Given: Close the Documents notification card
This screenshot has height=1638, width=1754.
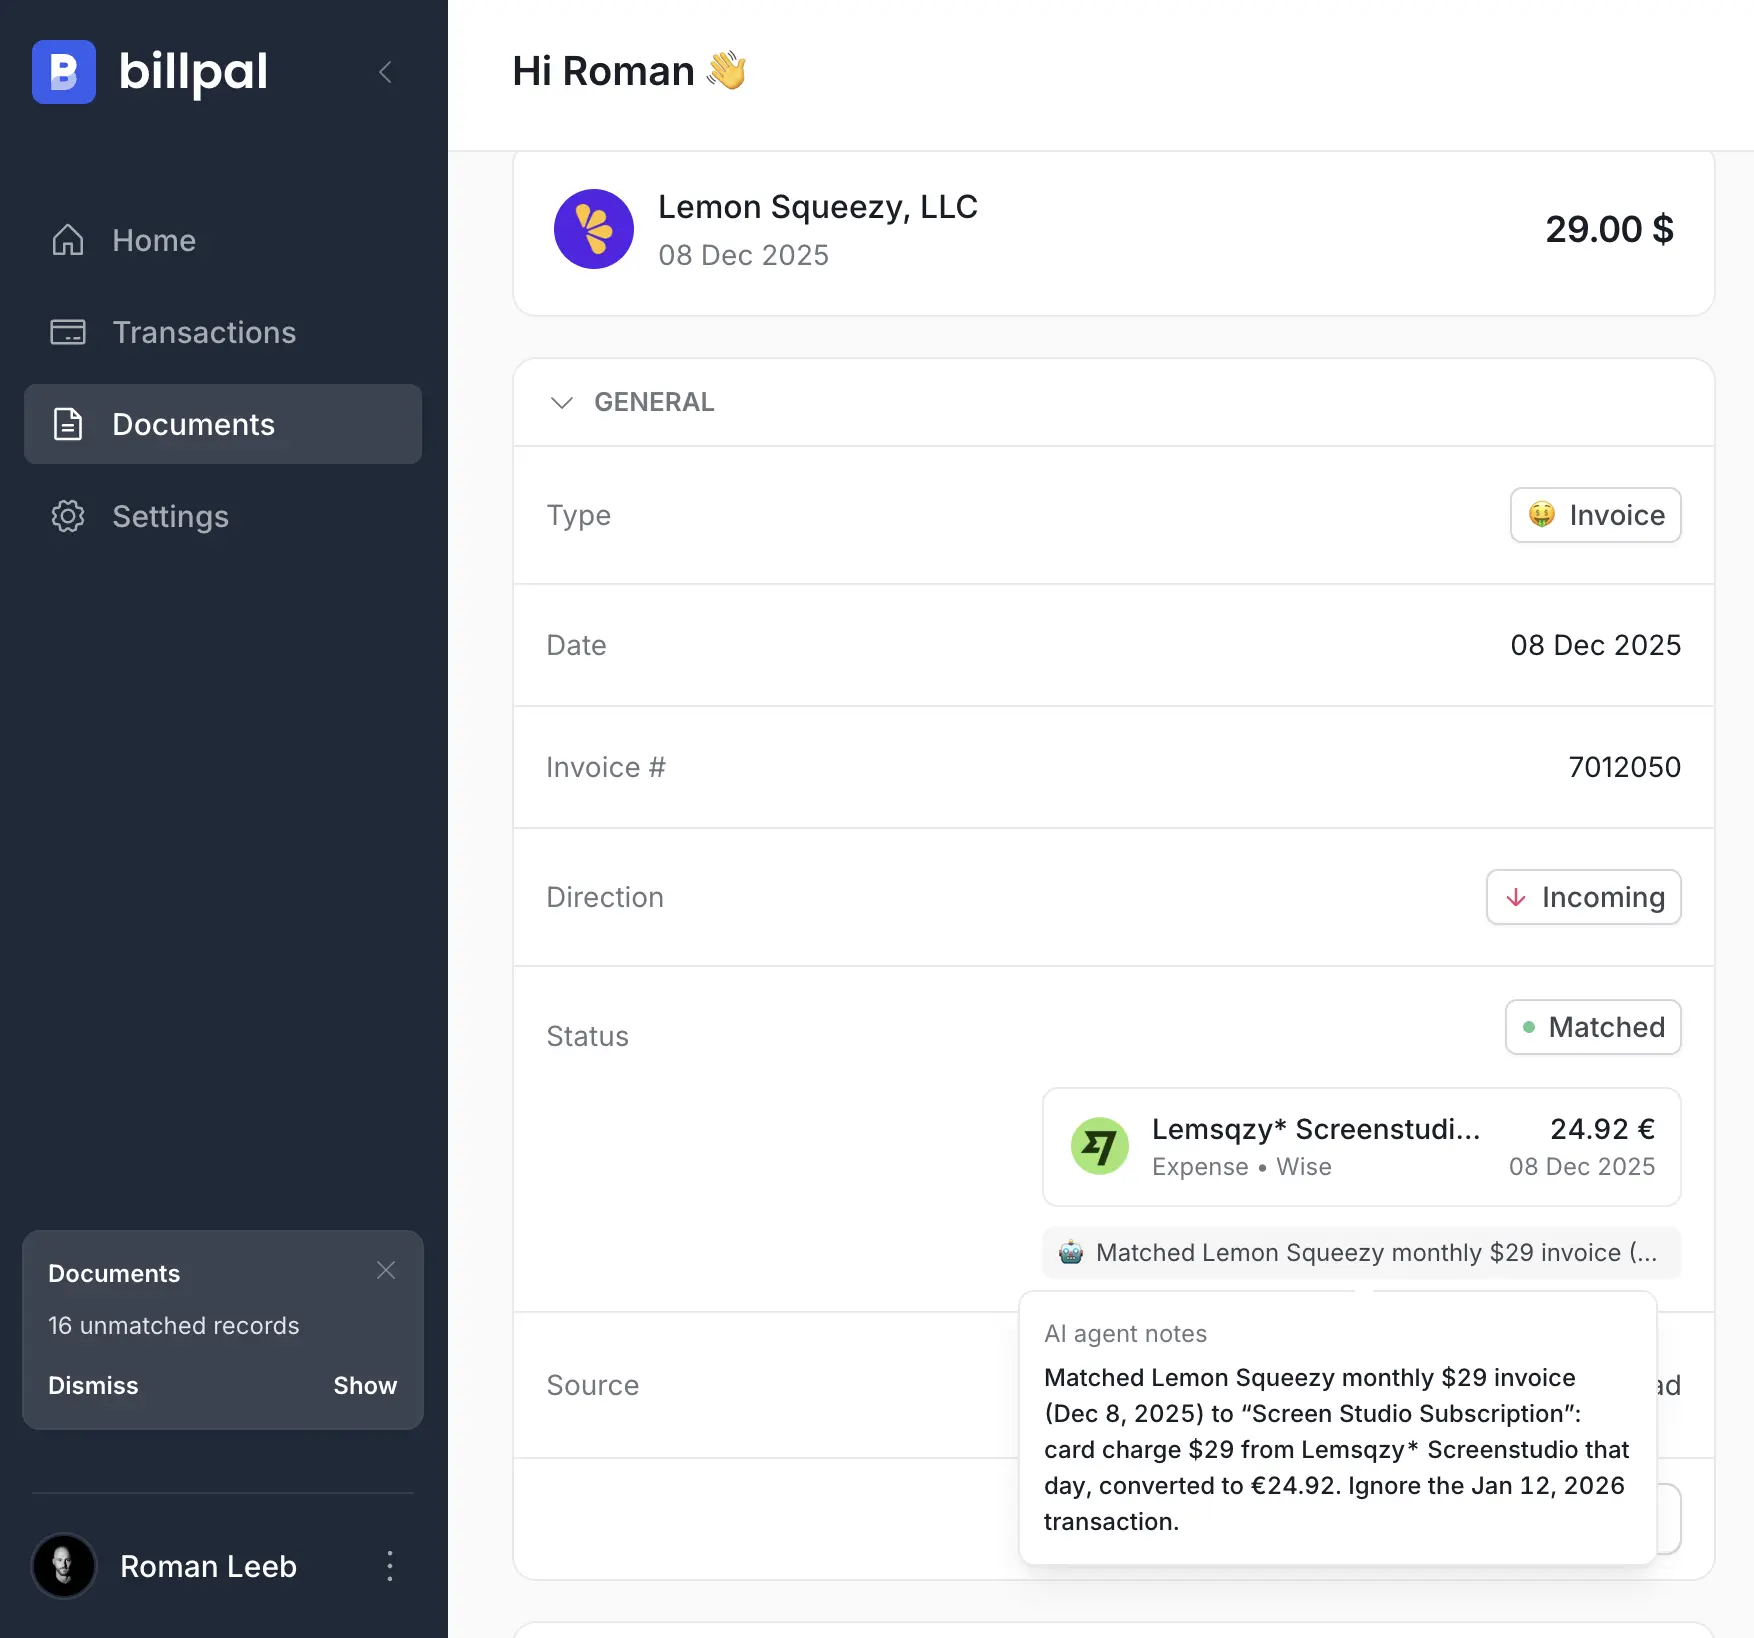Looking at the screenshot, I should point(386,1270).
